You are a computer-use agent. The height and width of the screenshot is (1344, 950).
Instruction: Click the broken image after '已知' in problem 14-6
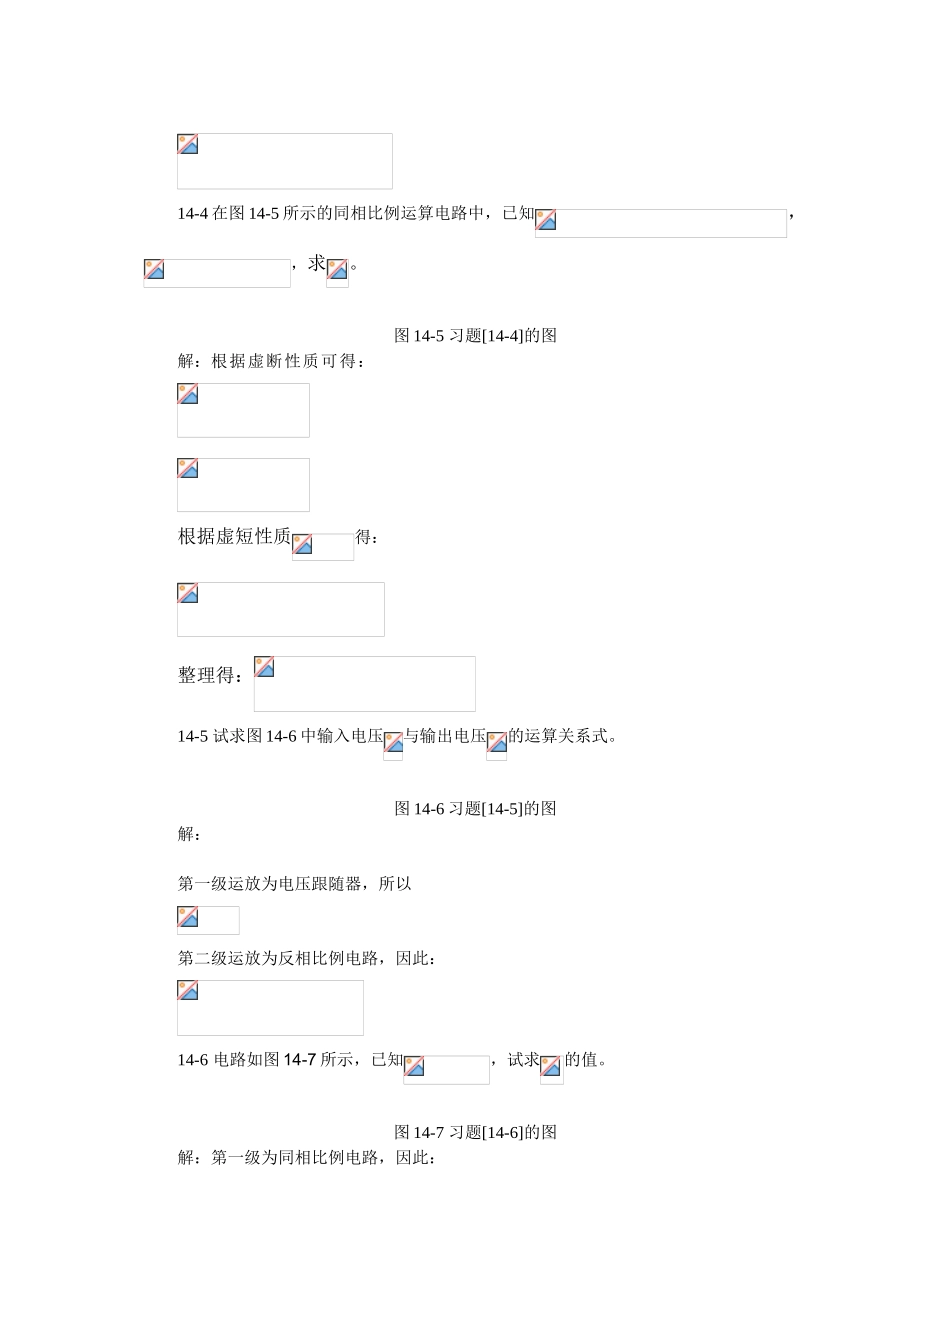pos(446,1069)
